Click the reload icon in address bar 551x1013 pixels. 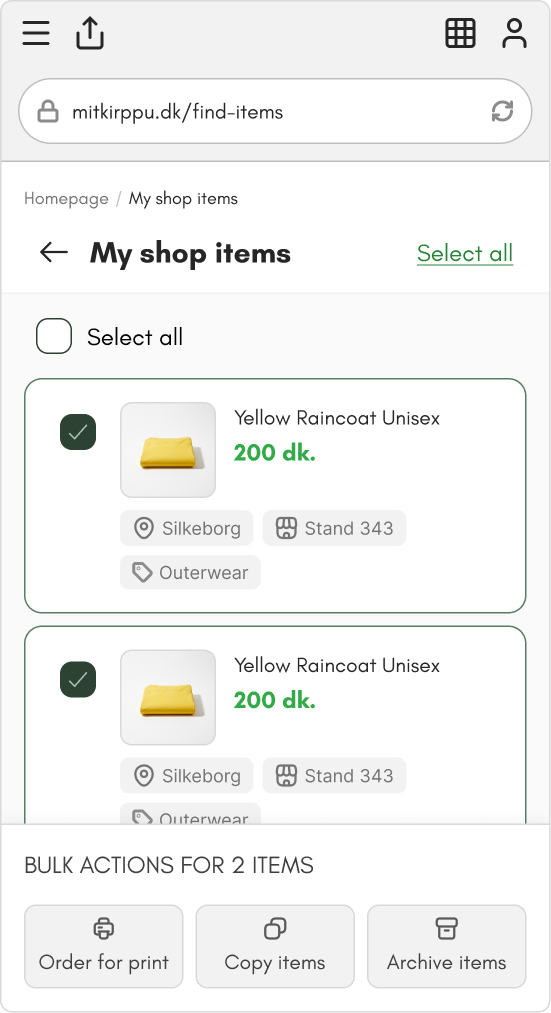[502, 112]
